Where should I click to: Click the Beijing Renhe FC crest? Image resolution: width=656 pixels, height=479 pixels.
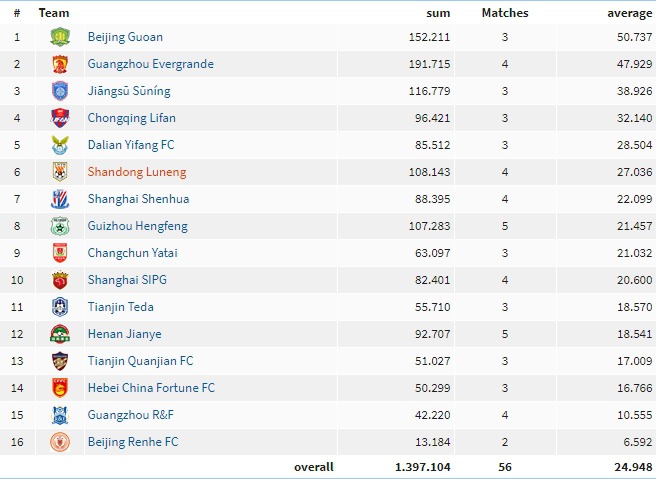pos(60,442)
